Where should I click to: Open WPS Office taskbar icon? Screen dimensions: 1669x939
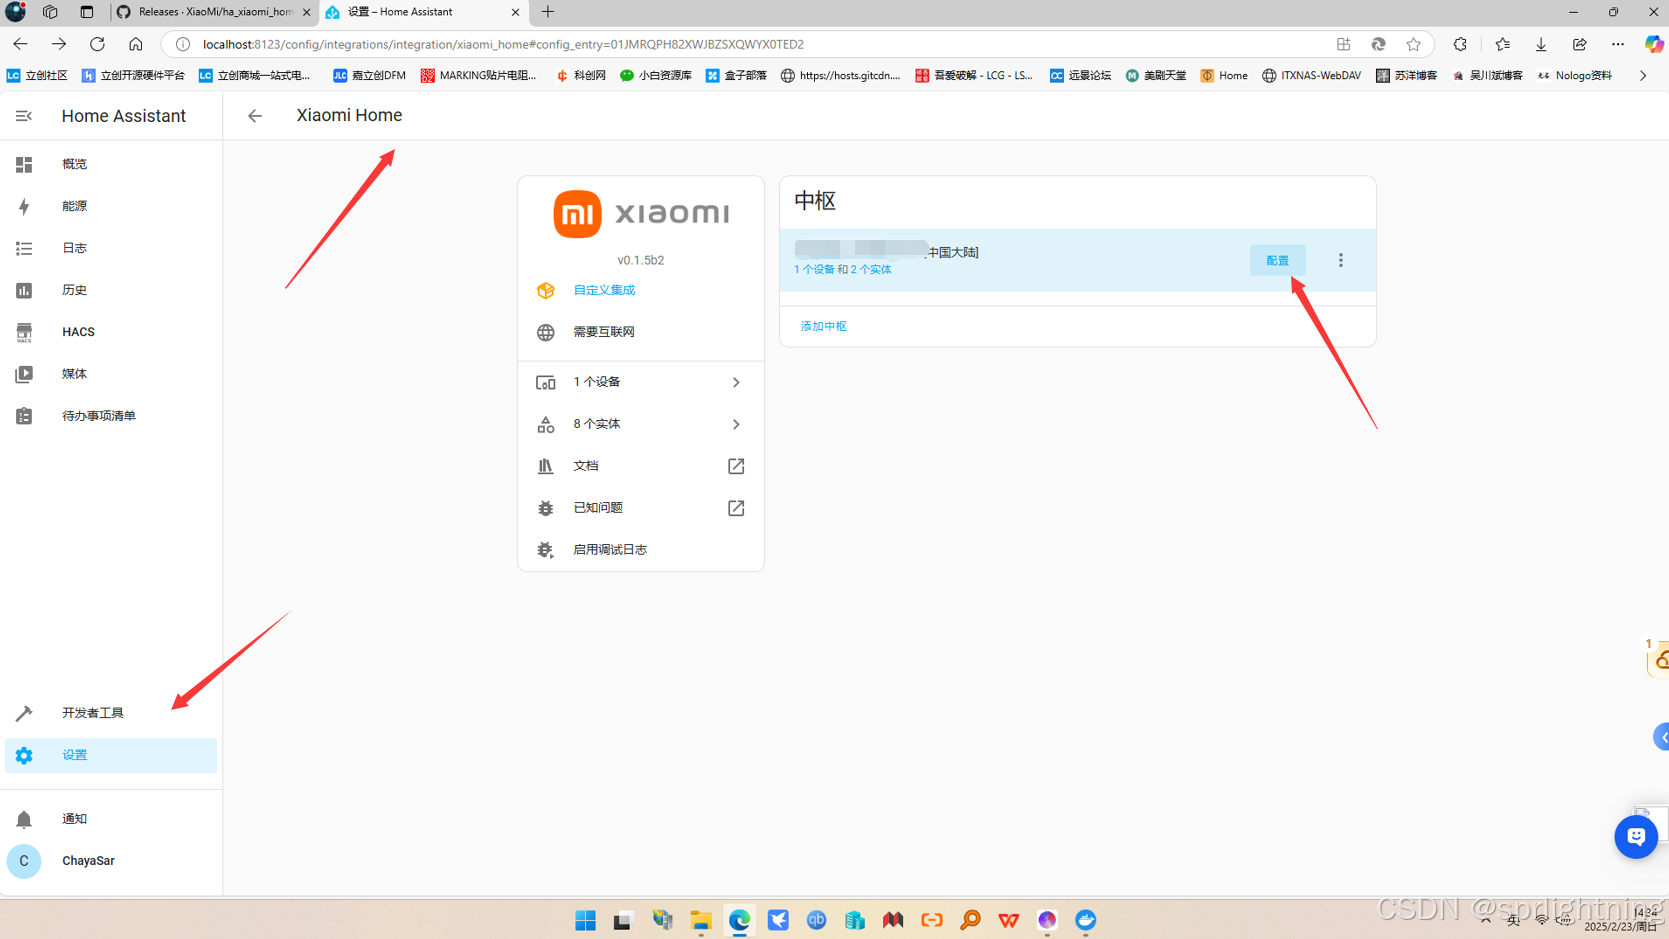click(x=1008, y=920)
